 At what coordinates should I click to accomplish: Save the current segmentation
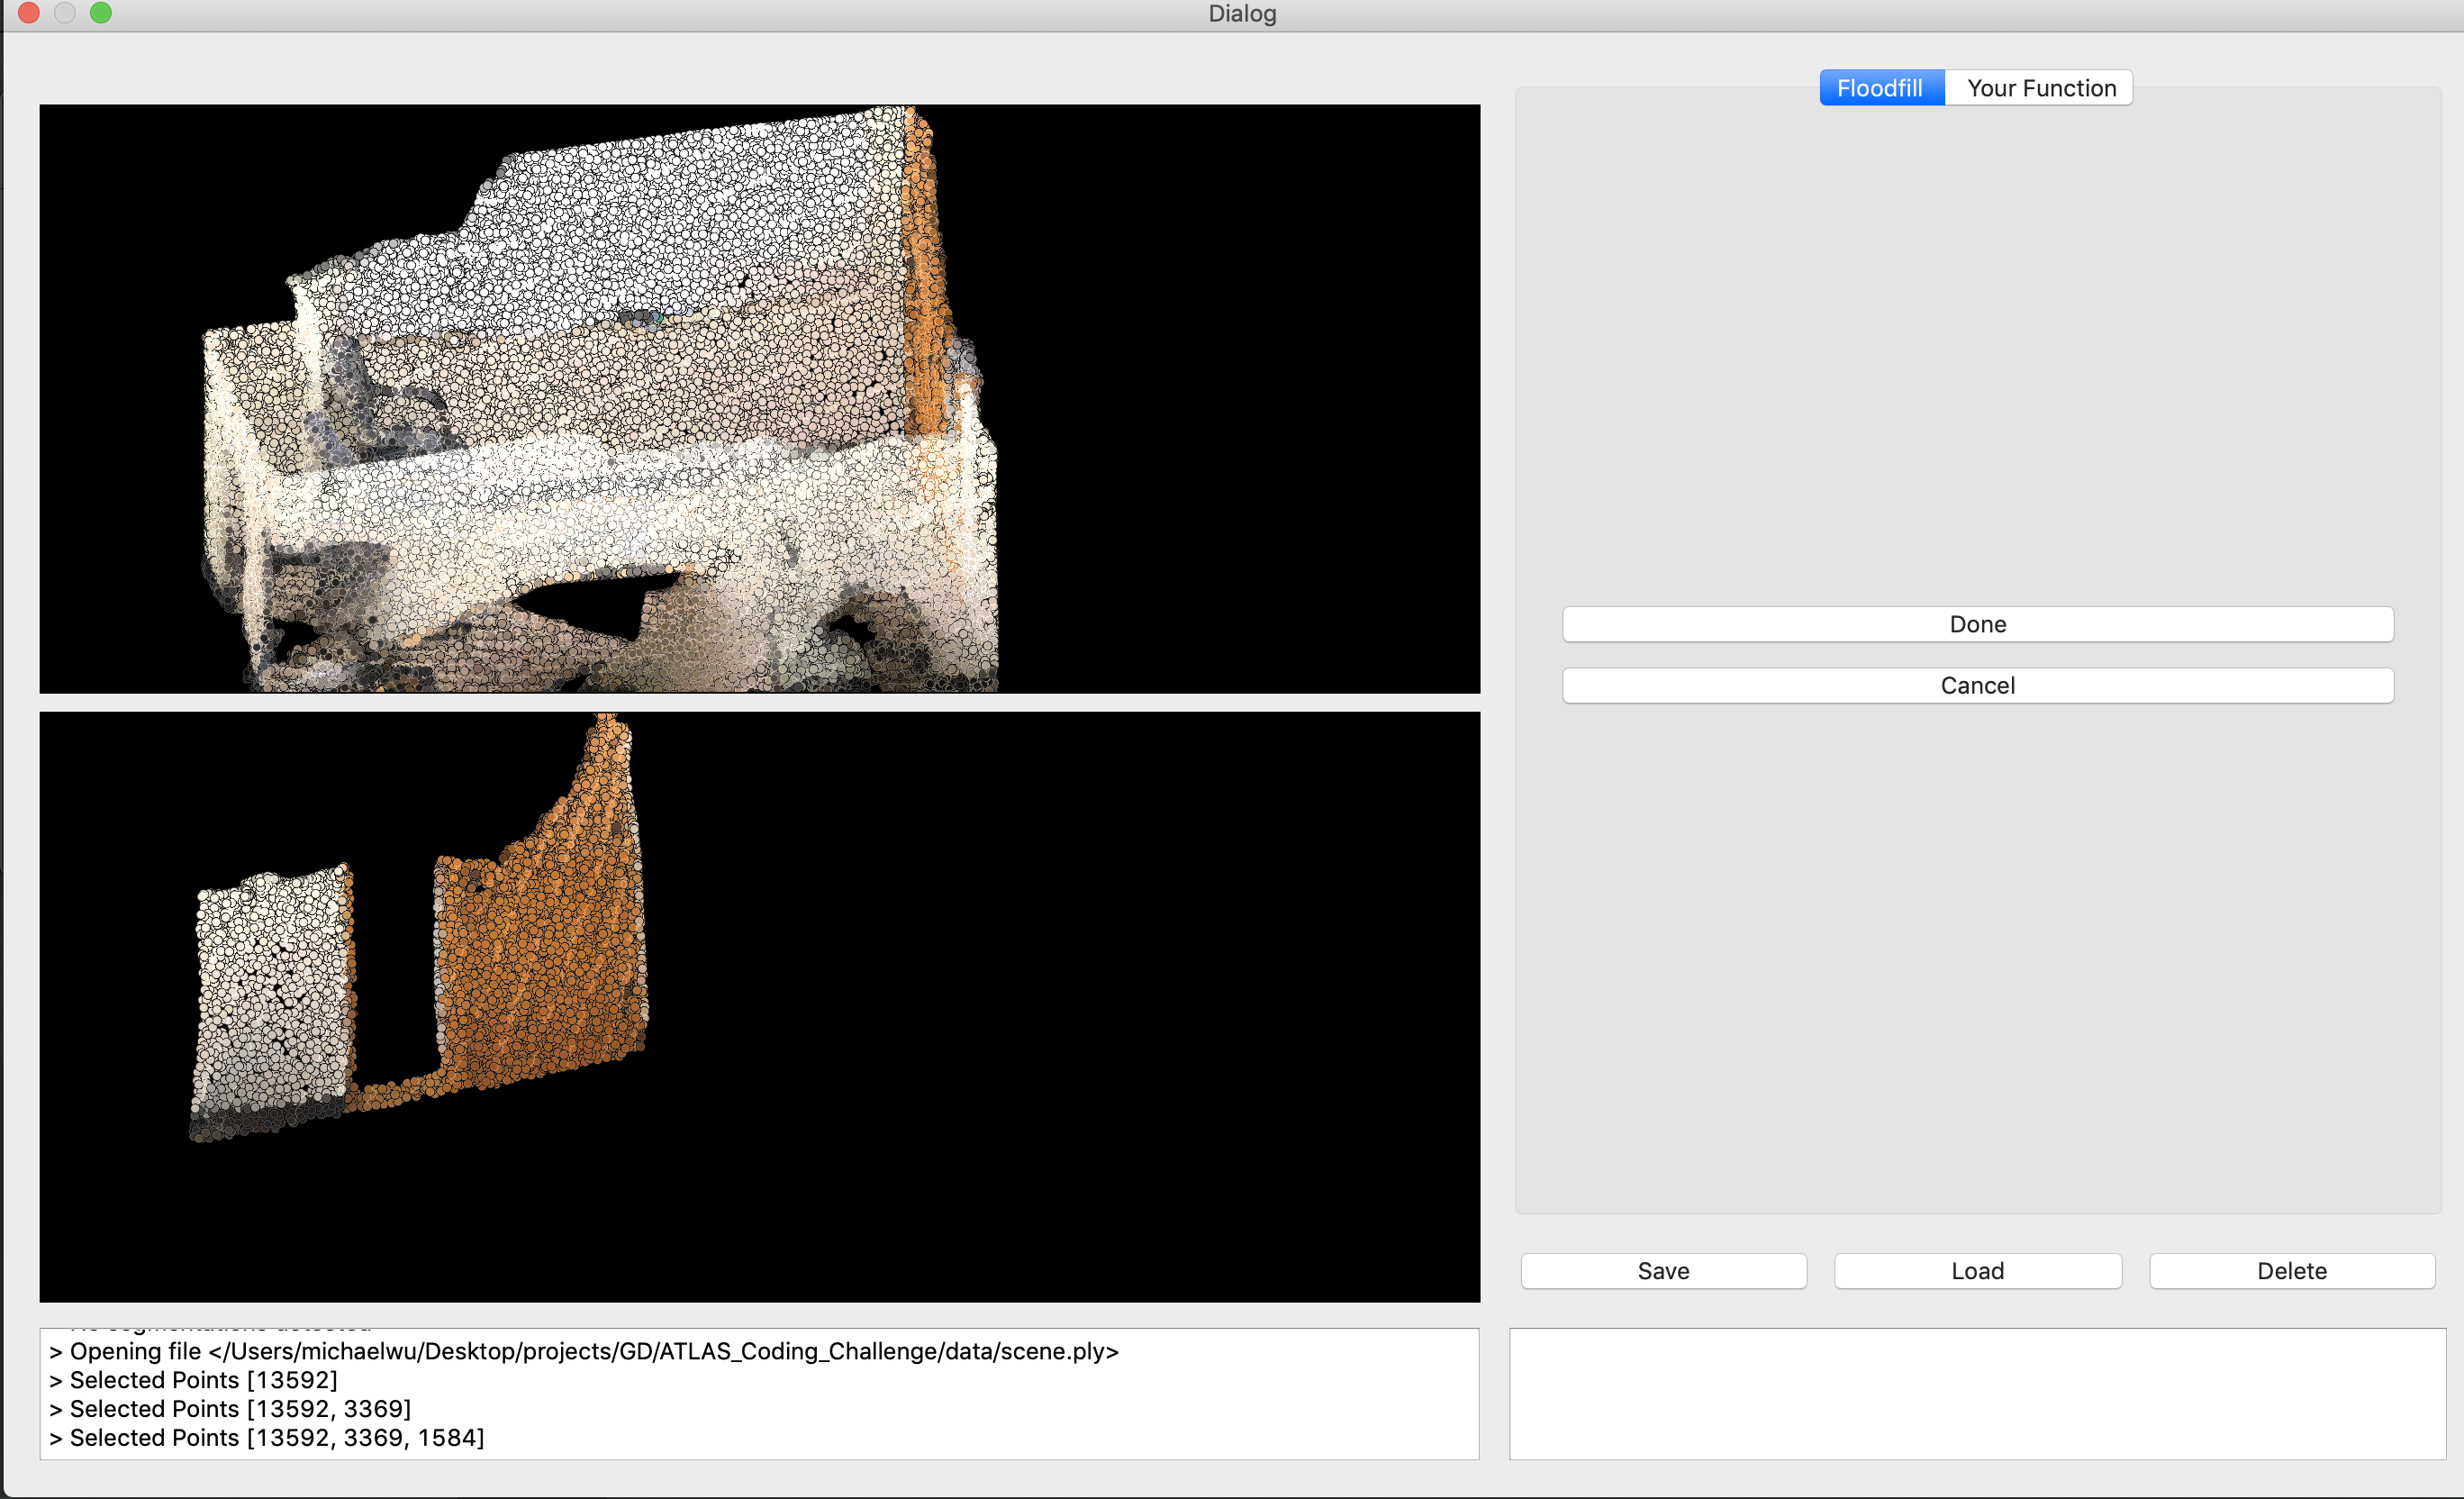pyautogui.click(x=1663, y=1271)
